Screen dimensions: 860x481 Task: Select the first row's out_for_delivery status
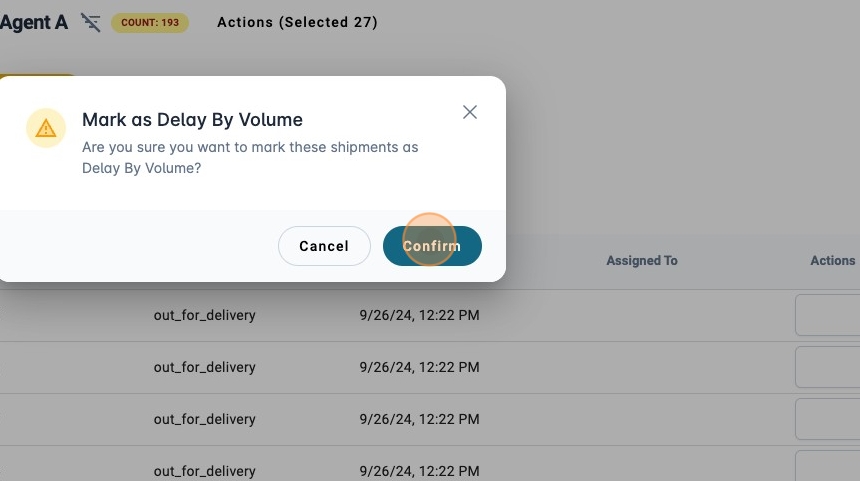pos(204,315)
